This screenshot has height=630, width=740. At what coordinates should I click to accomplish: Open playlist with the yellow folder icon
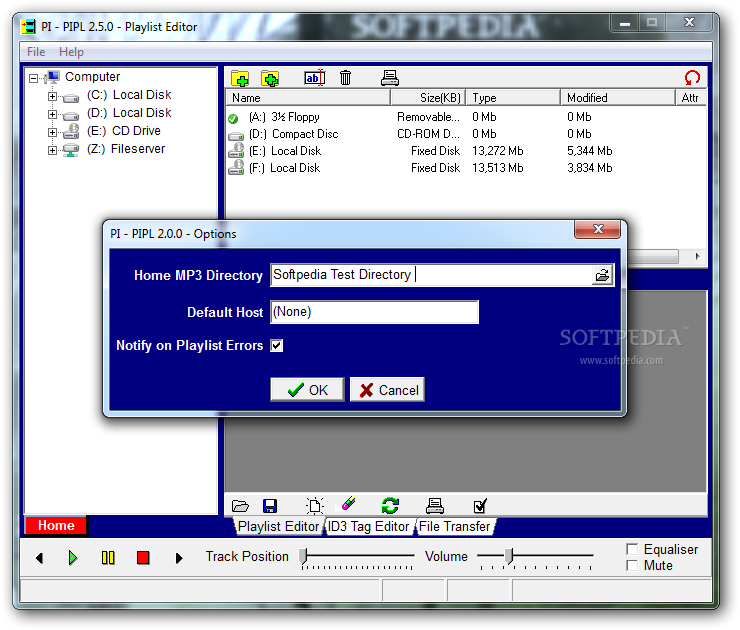point(240,506)
